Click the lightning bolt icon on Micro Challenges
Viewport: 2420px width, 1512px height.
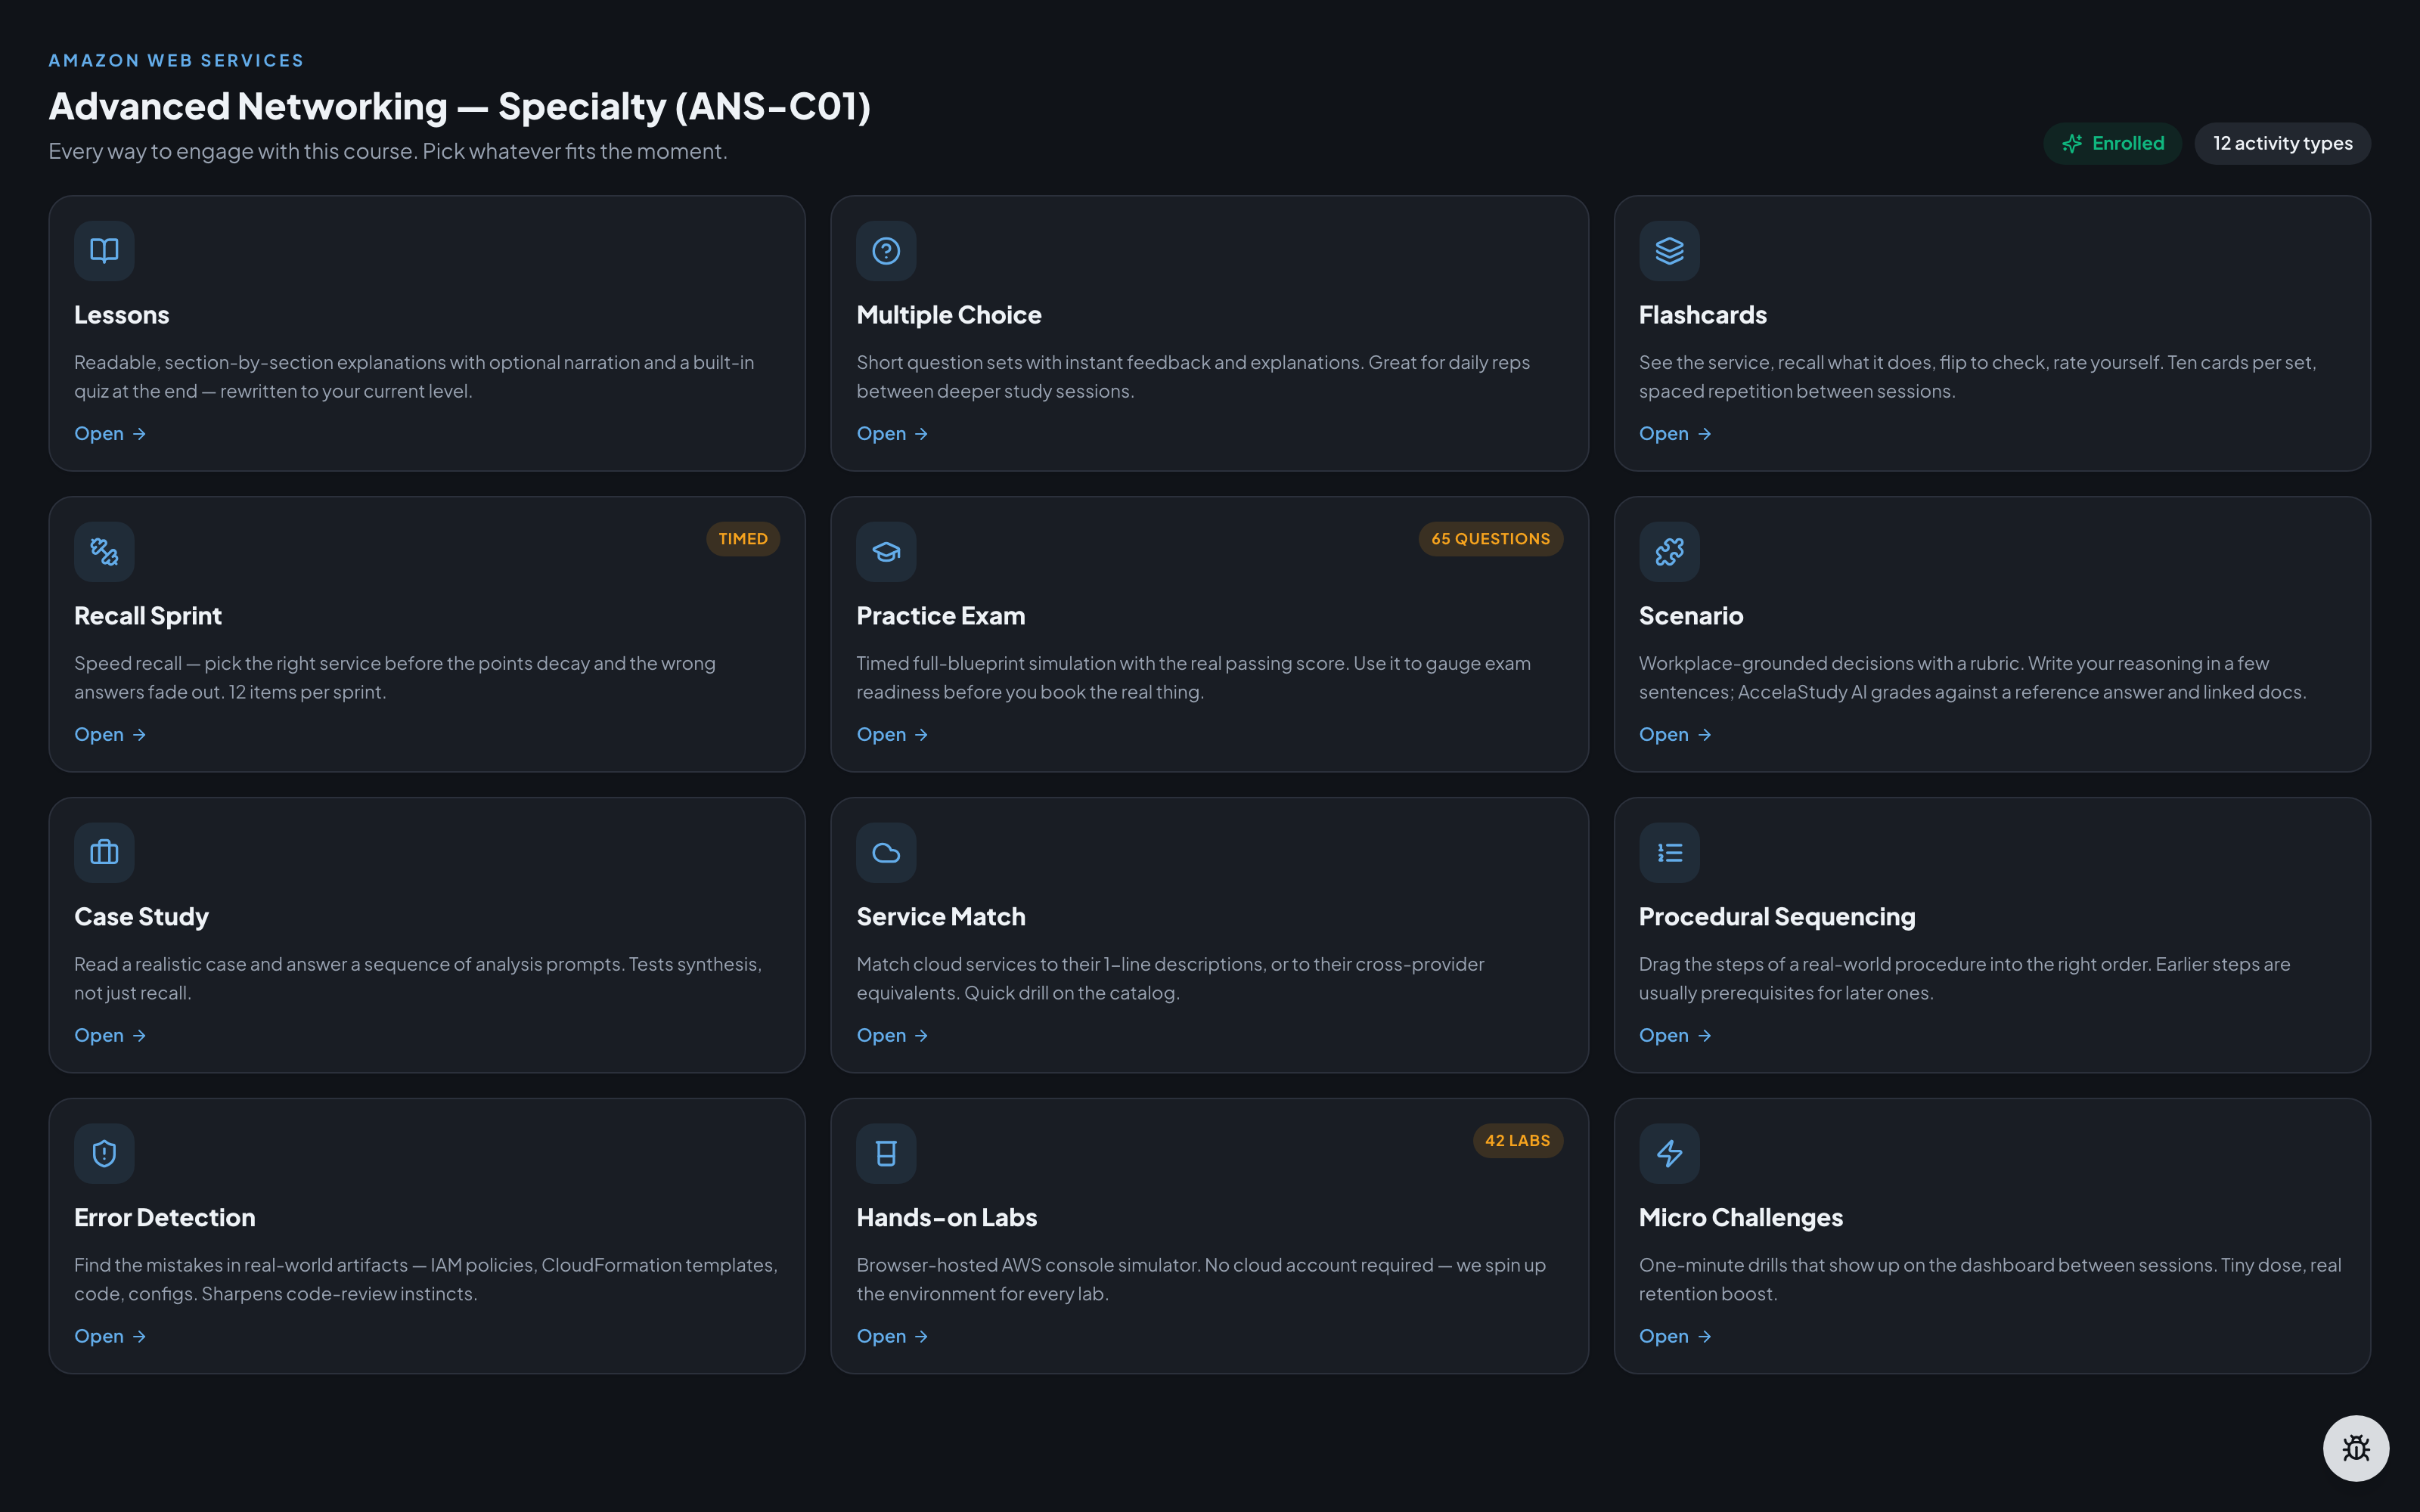(x=1669, y=1153)
